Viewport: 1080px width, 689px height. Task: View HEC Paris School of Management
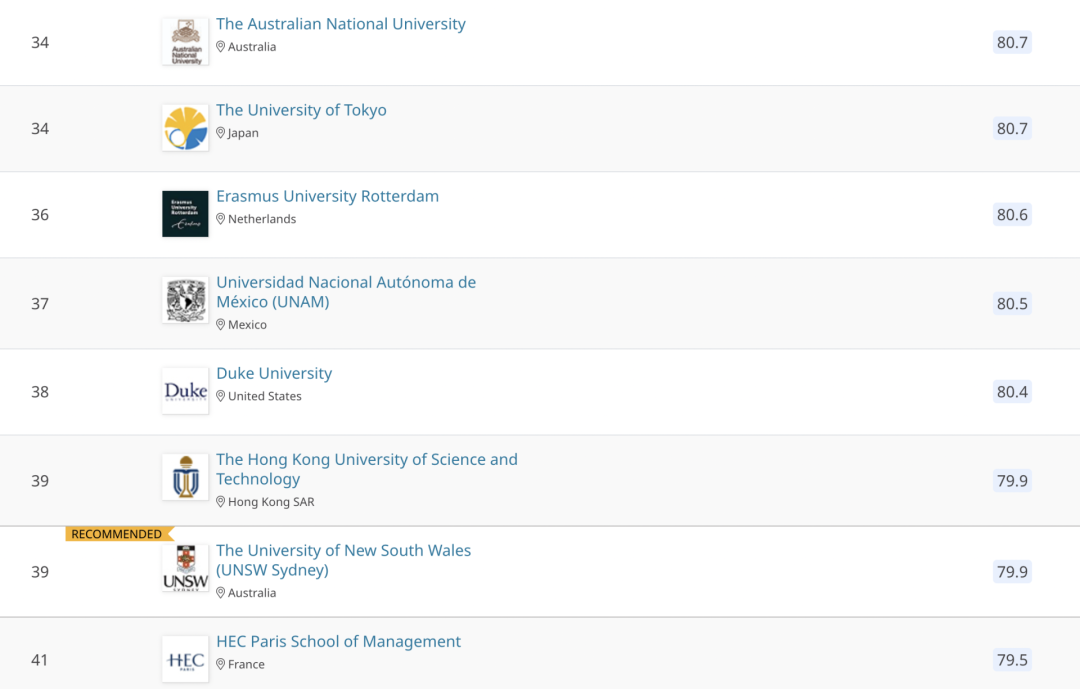(x=338, y=641)
